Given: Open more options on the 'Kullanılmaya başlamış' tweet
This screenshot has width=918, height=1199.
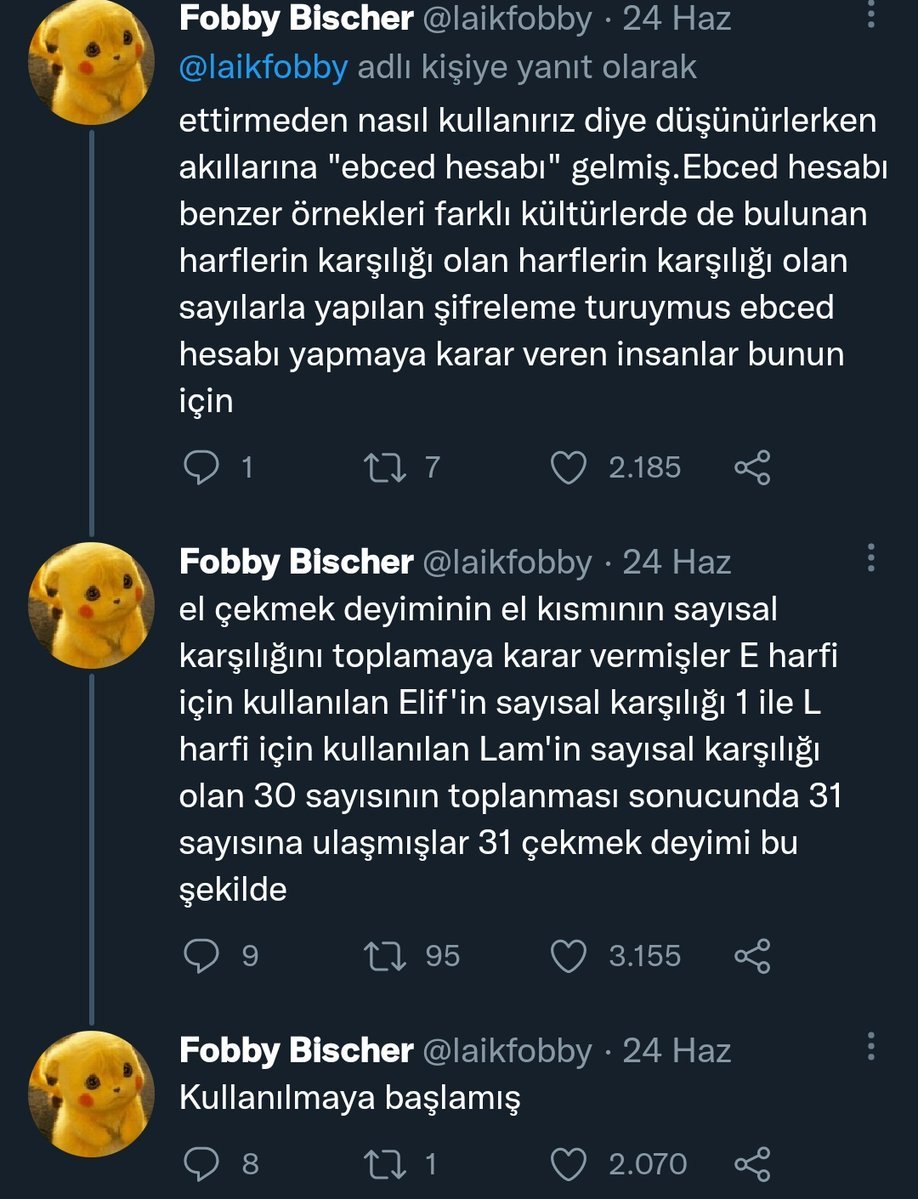Looking at the screenshot, I should (x=871, y=1048).
